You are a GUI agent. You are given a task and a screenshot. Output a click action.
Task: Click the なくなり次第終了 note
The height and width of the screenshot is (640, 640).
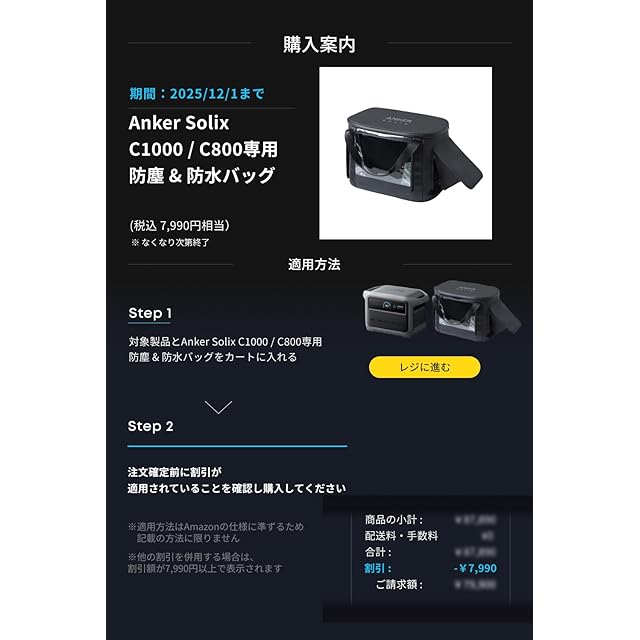tap(170, 242)
